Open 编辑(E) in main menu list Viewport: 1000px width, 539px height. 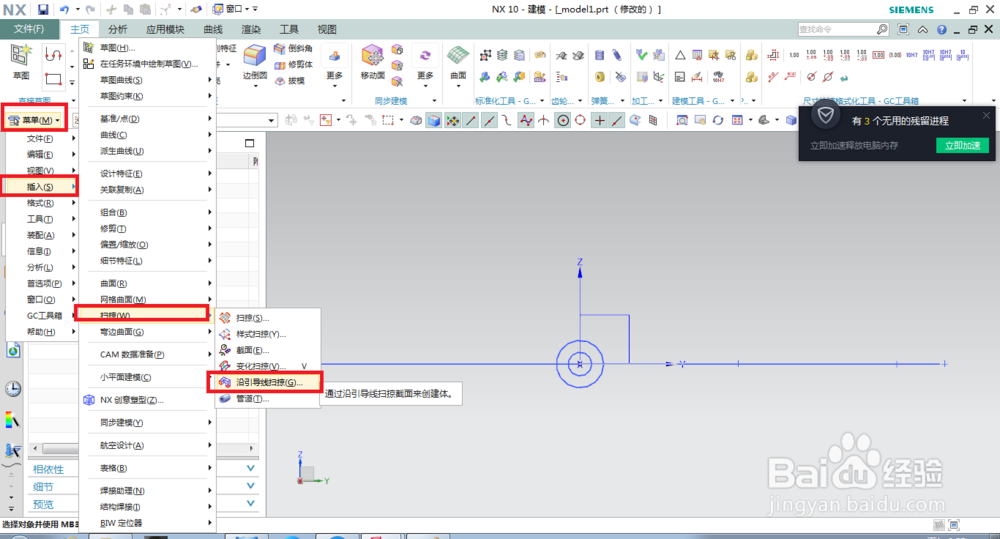[40, 154]
